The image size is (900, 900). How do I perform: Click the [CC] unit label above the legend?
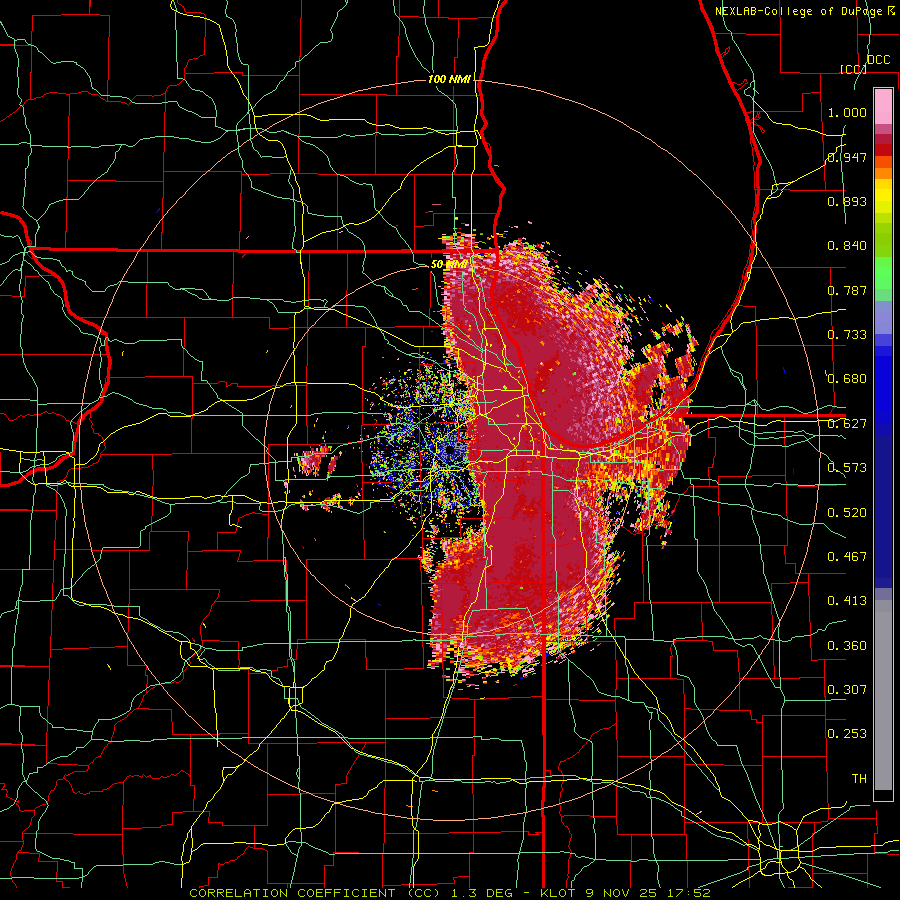[x=853, y=69]
